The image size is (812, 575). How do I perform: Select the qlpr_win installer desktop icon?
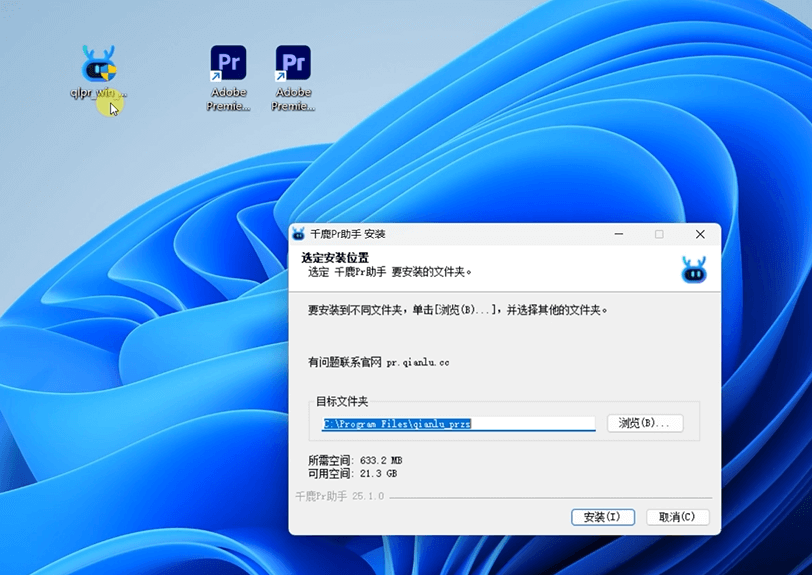point(98,71)
